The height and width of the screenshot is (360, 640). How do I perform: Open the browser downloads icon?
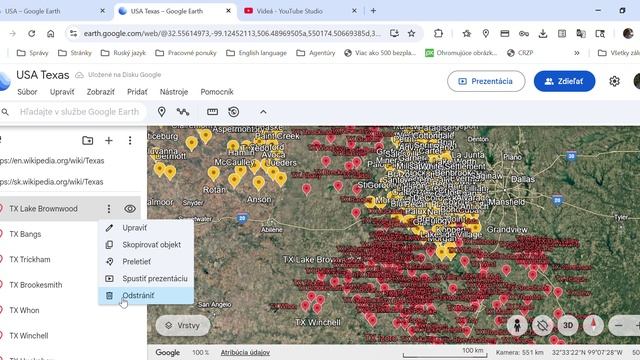(x=543, y=33)
